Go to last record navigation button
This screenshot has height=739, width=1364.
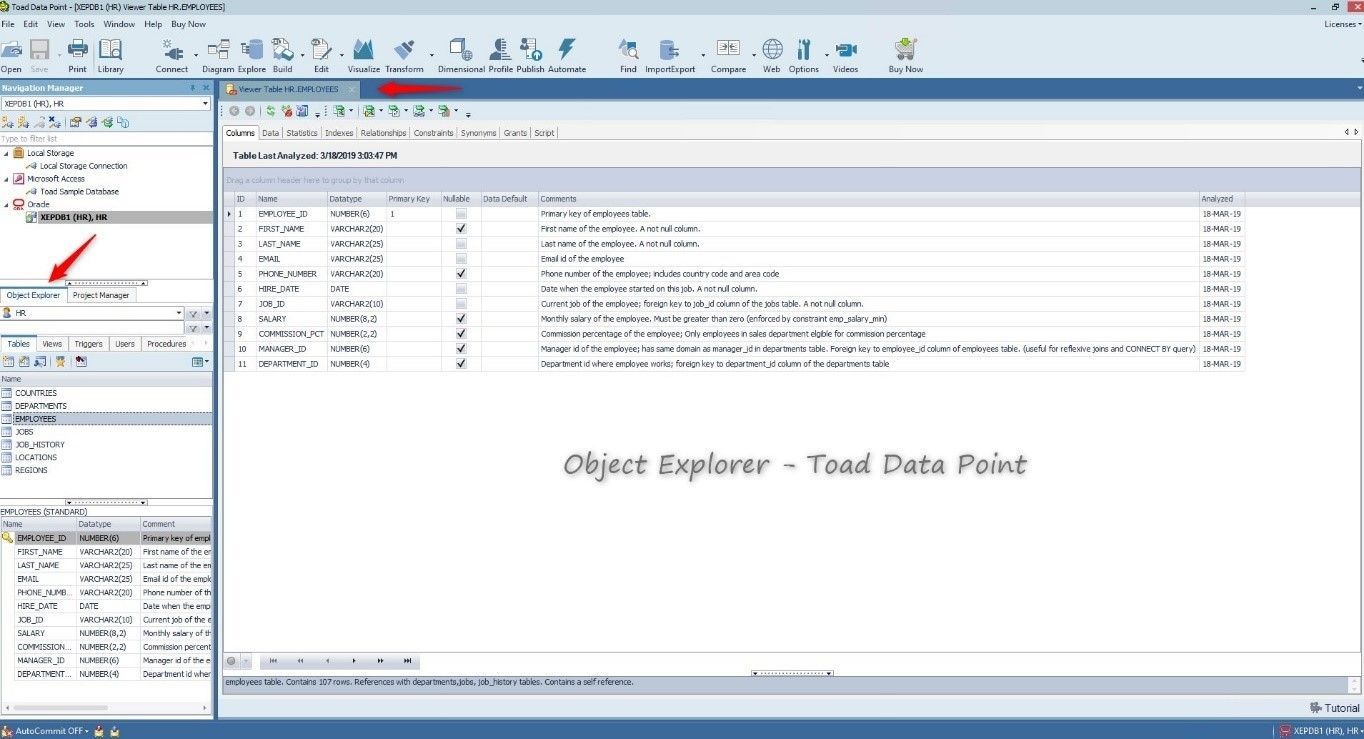407,661
